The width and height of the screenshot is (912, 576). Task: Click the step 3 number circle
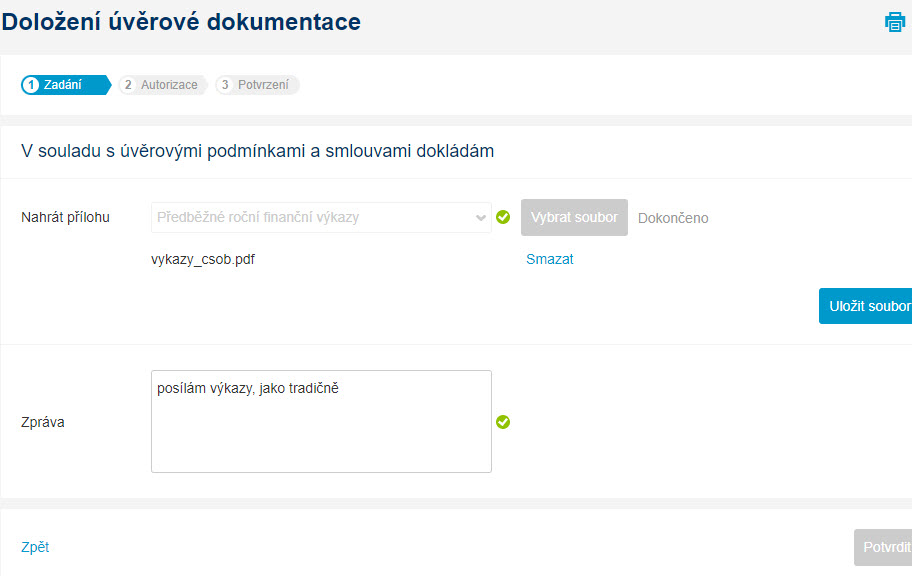click(225, 85)
